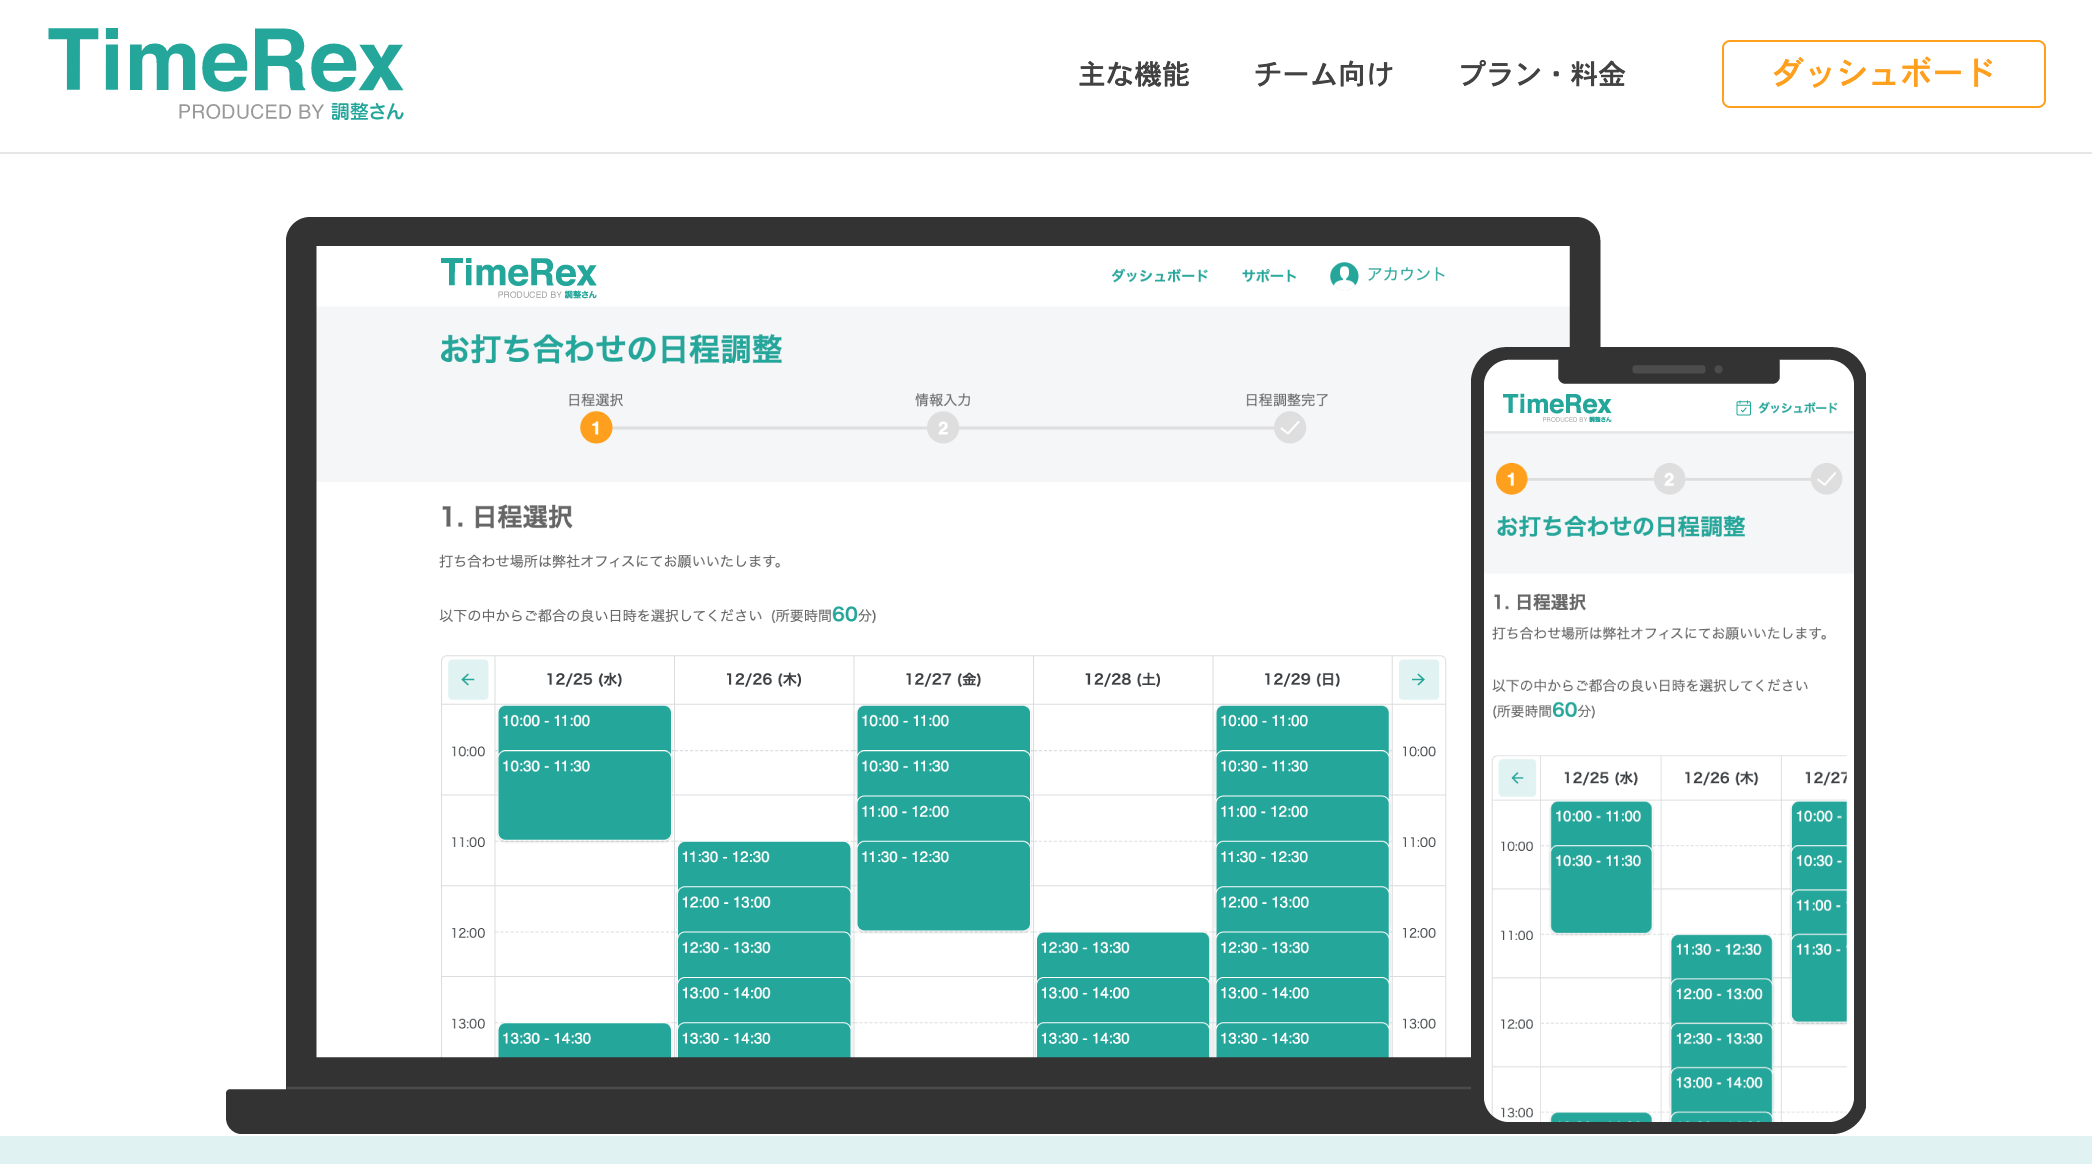The height and width of the screenshot is (1164, 2092).
Task: Choose the 12:30 - 13:30 slot on 12/26 in the laptop
Action: pos(763,954)
